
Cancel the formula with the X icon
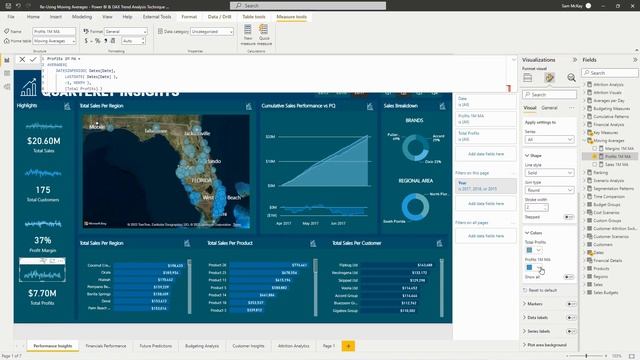[22, 60]
